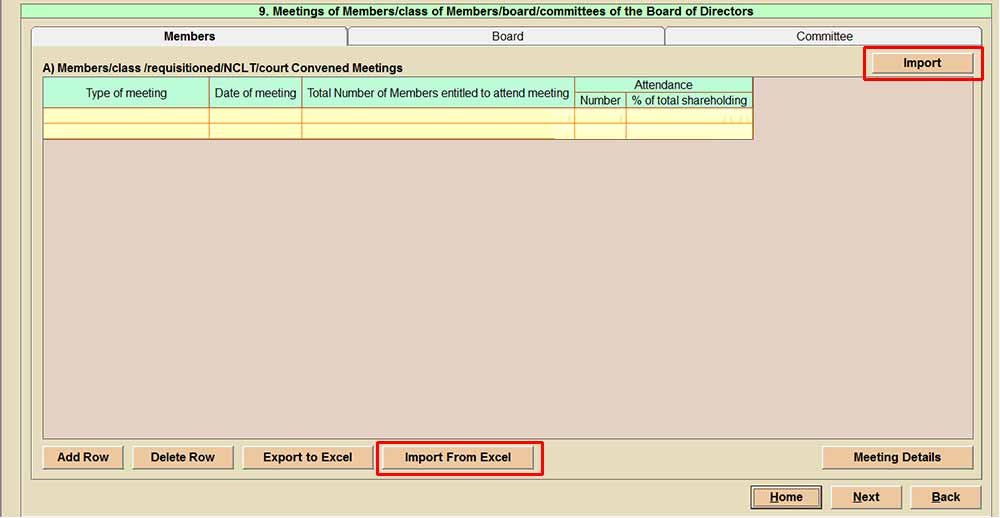Click Import From Excel button
Image resolution: width=1000 pixels, height=518 pixels.
click(x=458, y=457)
